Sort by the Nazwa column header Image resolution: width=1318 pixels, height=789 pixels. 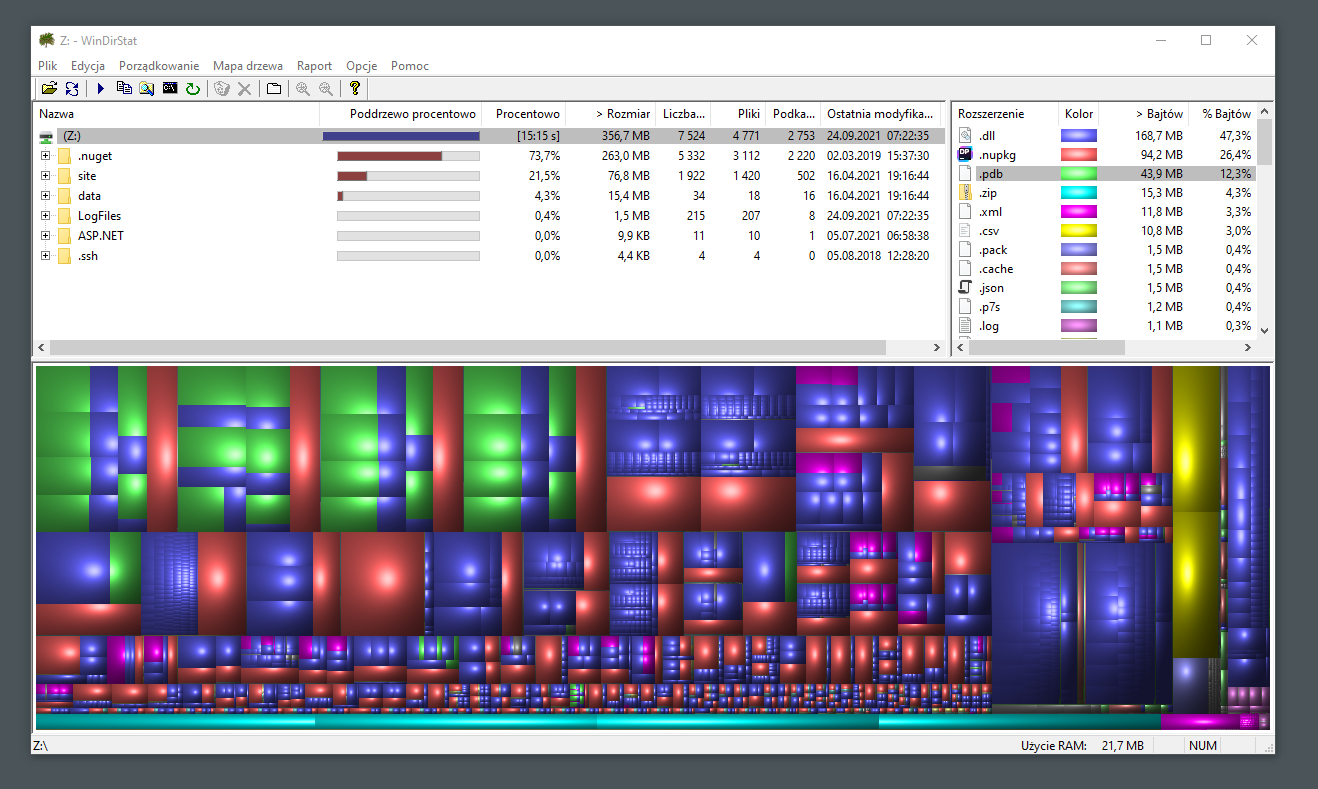(x=176, y=114)
